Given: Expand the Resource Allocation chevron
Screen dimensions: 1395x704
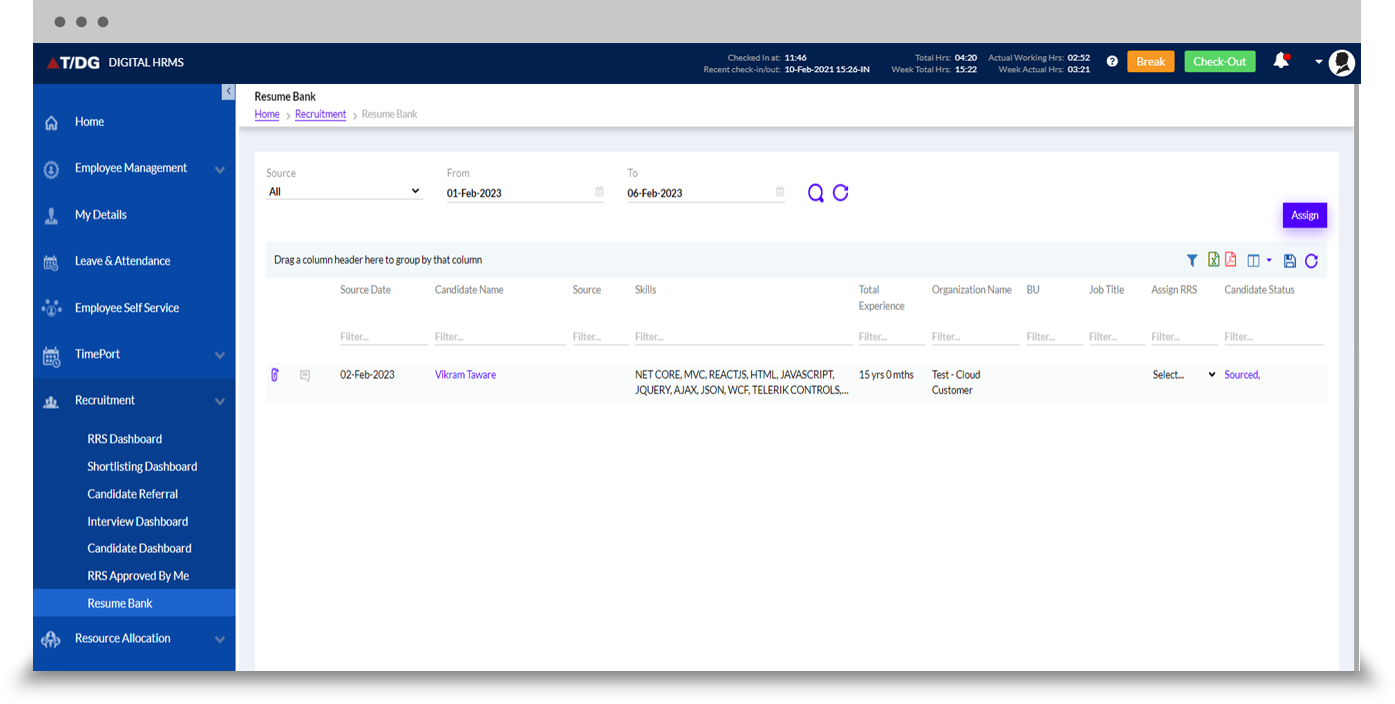Looking at the screenshot, I should [220, 640].
